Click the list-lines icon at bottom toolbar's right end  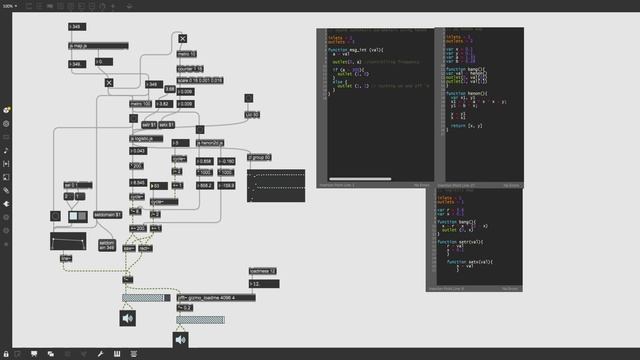tap(133, 354)
